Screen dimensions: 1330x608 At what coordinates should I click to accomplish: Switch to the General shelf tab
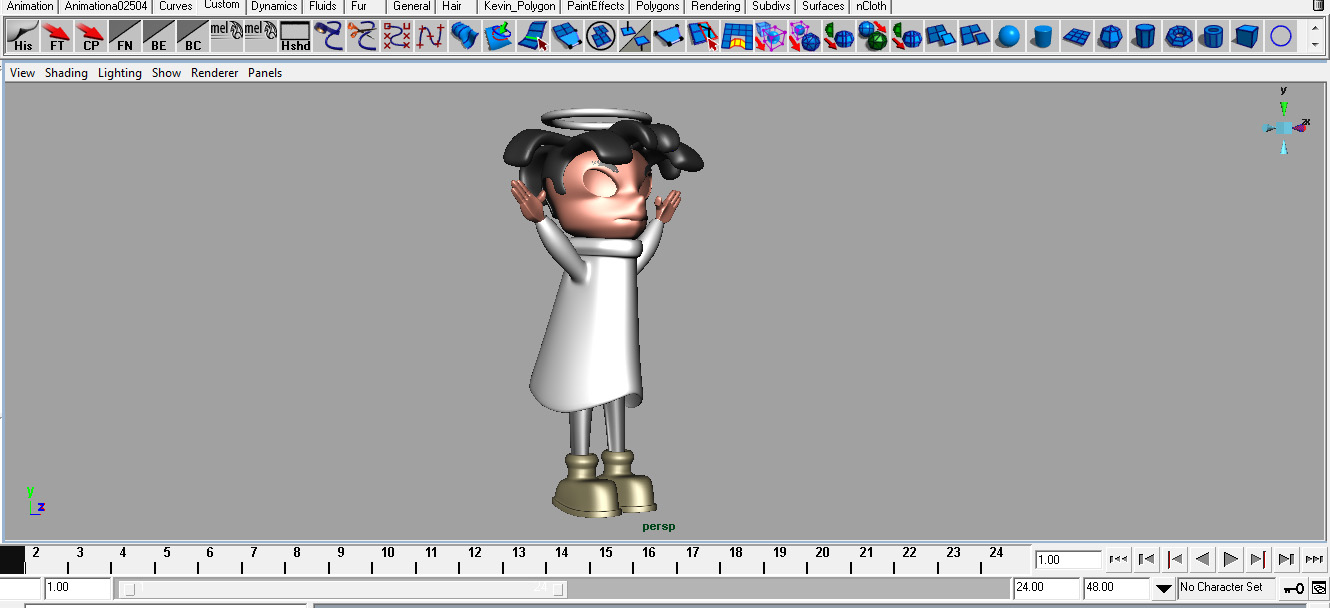[x=412, y=6]
